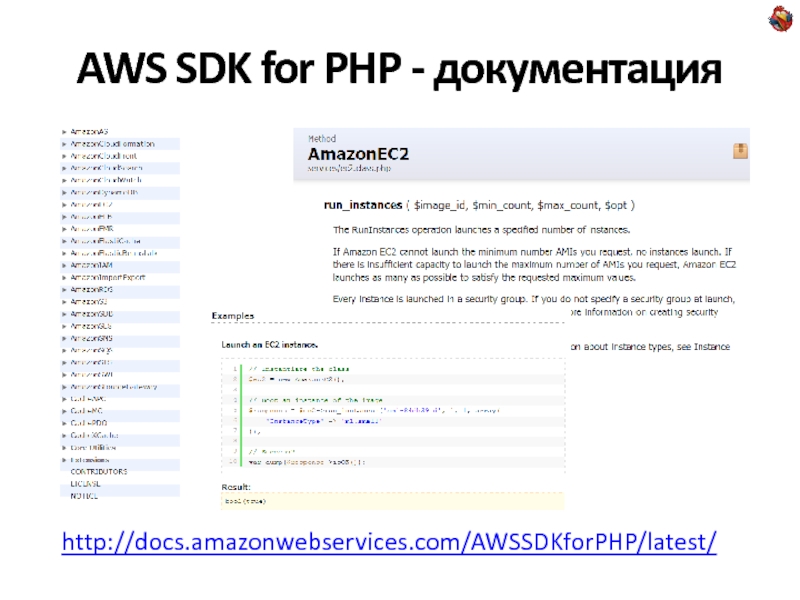Click the AmazonEC2 class title
This screenshot has width=800, height=600.
pos(358,154)
